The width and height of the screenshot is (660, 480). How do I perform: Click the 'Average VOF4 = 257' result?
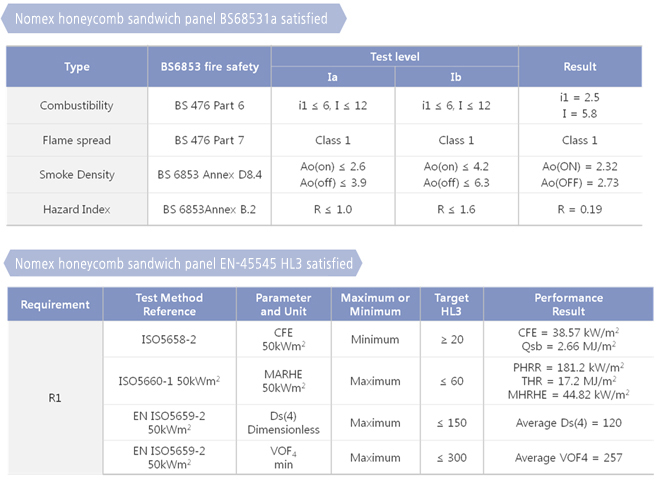coord(568,458)
